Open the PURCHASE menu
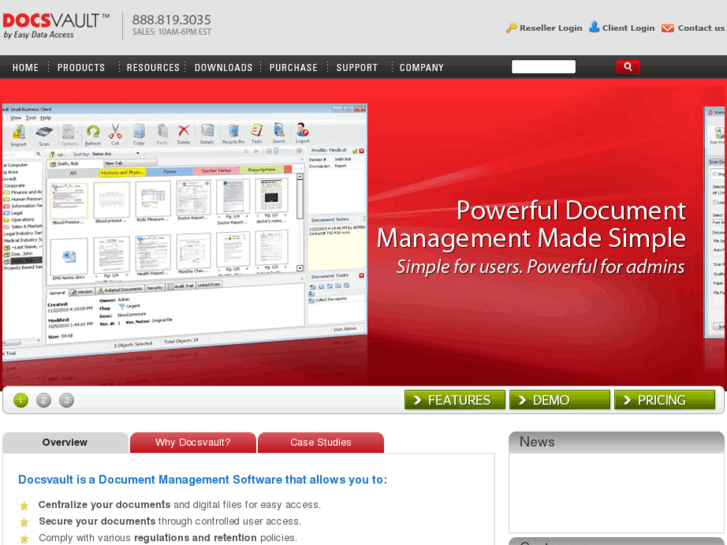Screen dimensions: 727x545 [293, 67]
